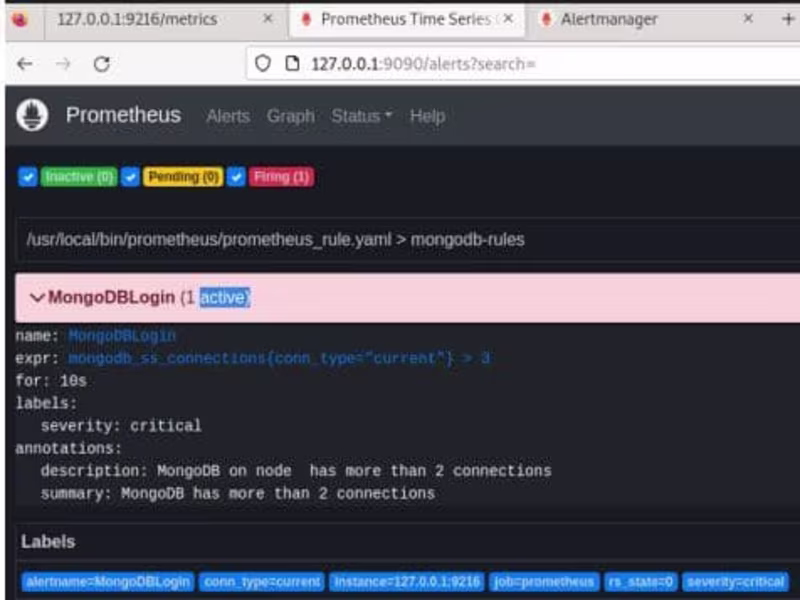Screen dimensions: 800x600
Task: Close the 127.0.0.1:9216/metrics tab
Action: [x=267, y=19]
